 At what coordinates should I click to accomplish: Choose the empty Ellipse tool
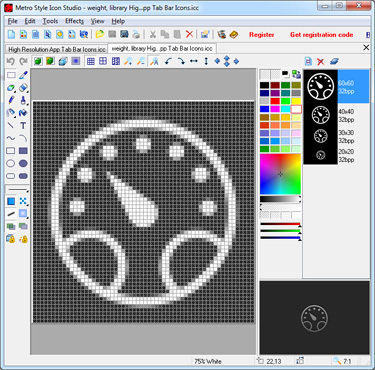(11, 163)
